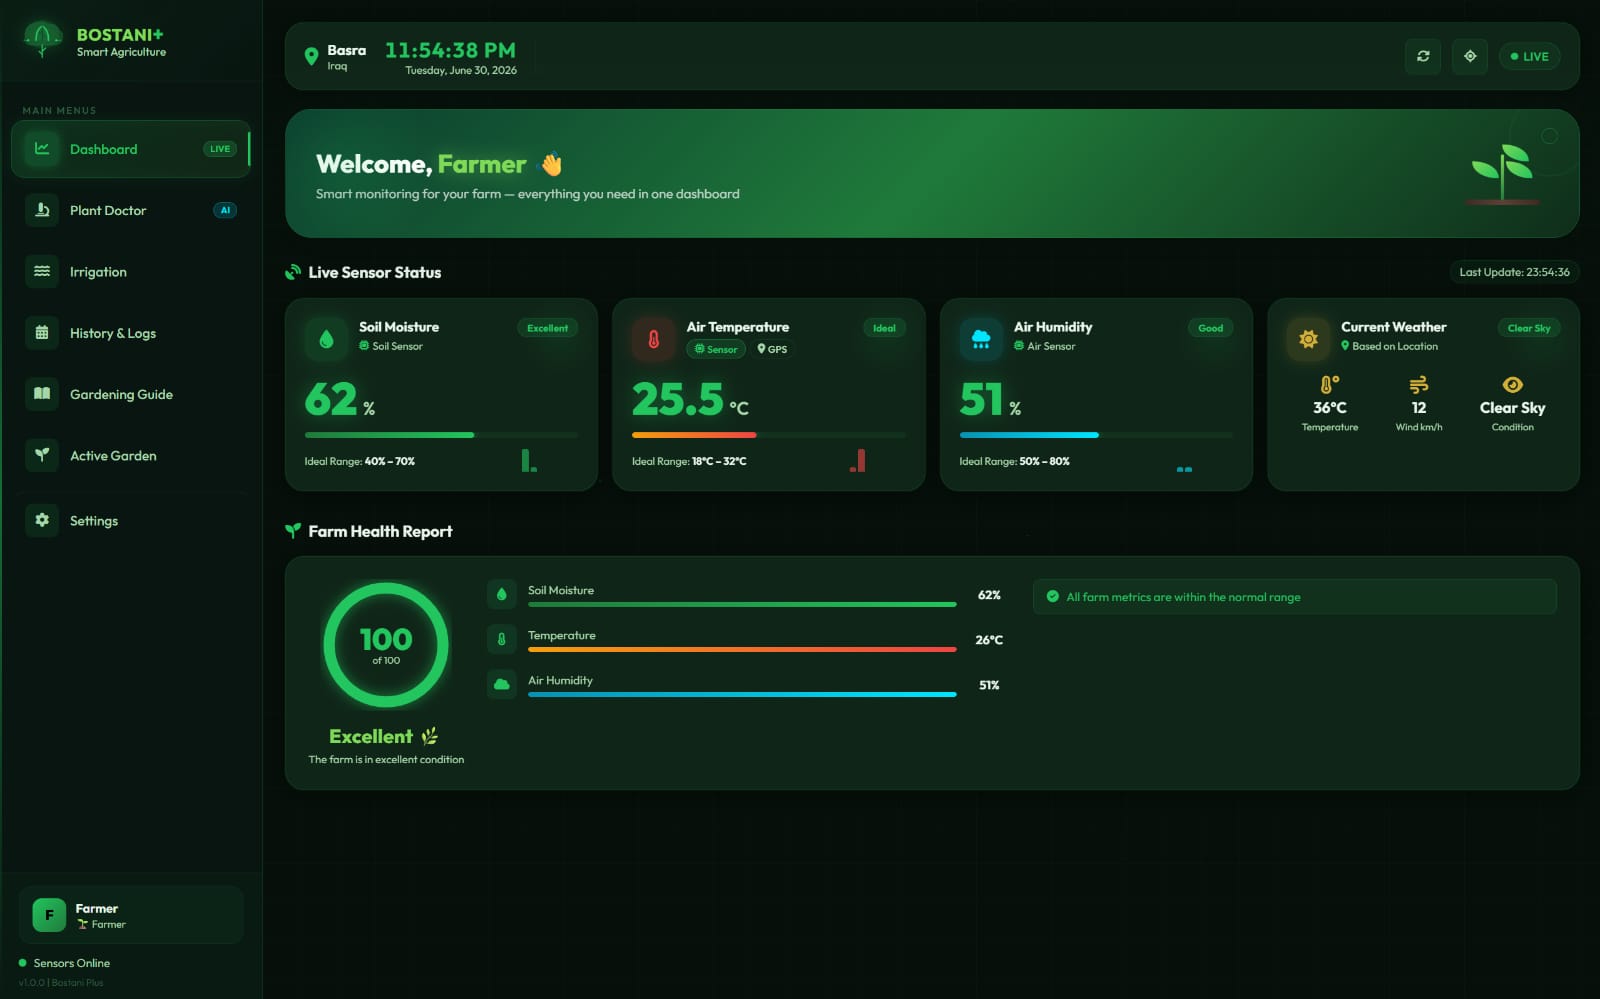Click the Excellent badge on Soil Moisture
This screenshot has width=1600, height=999.
[547, 328]
